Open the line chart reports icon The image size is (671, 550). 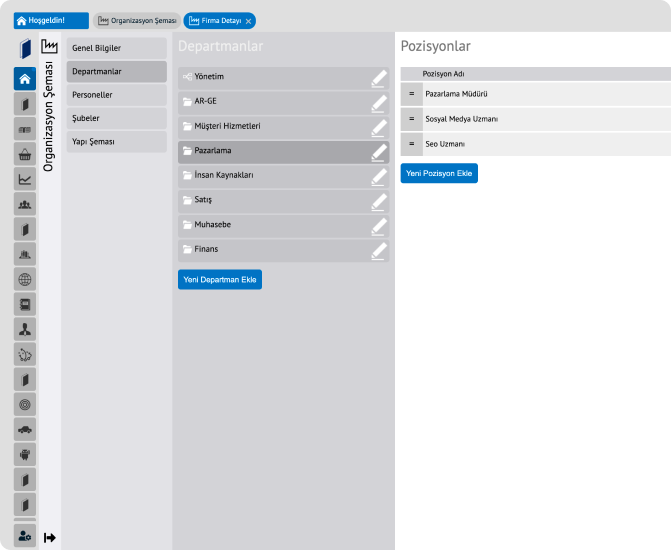pos(25,179)
